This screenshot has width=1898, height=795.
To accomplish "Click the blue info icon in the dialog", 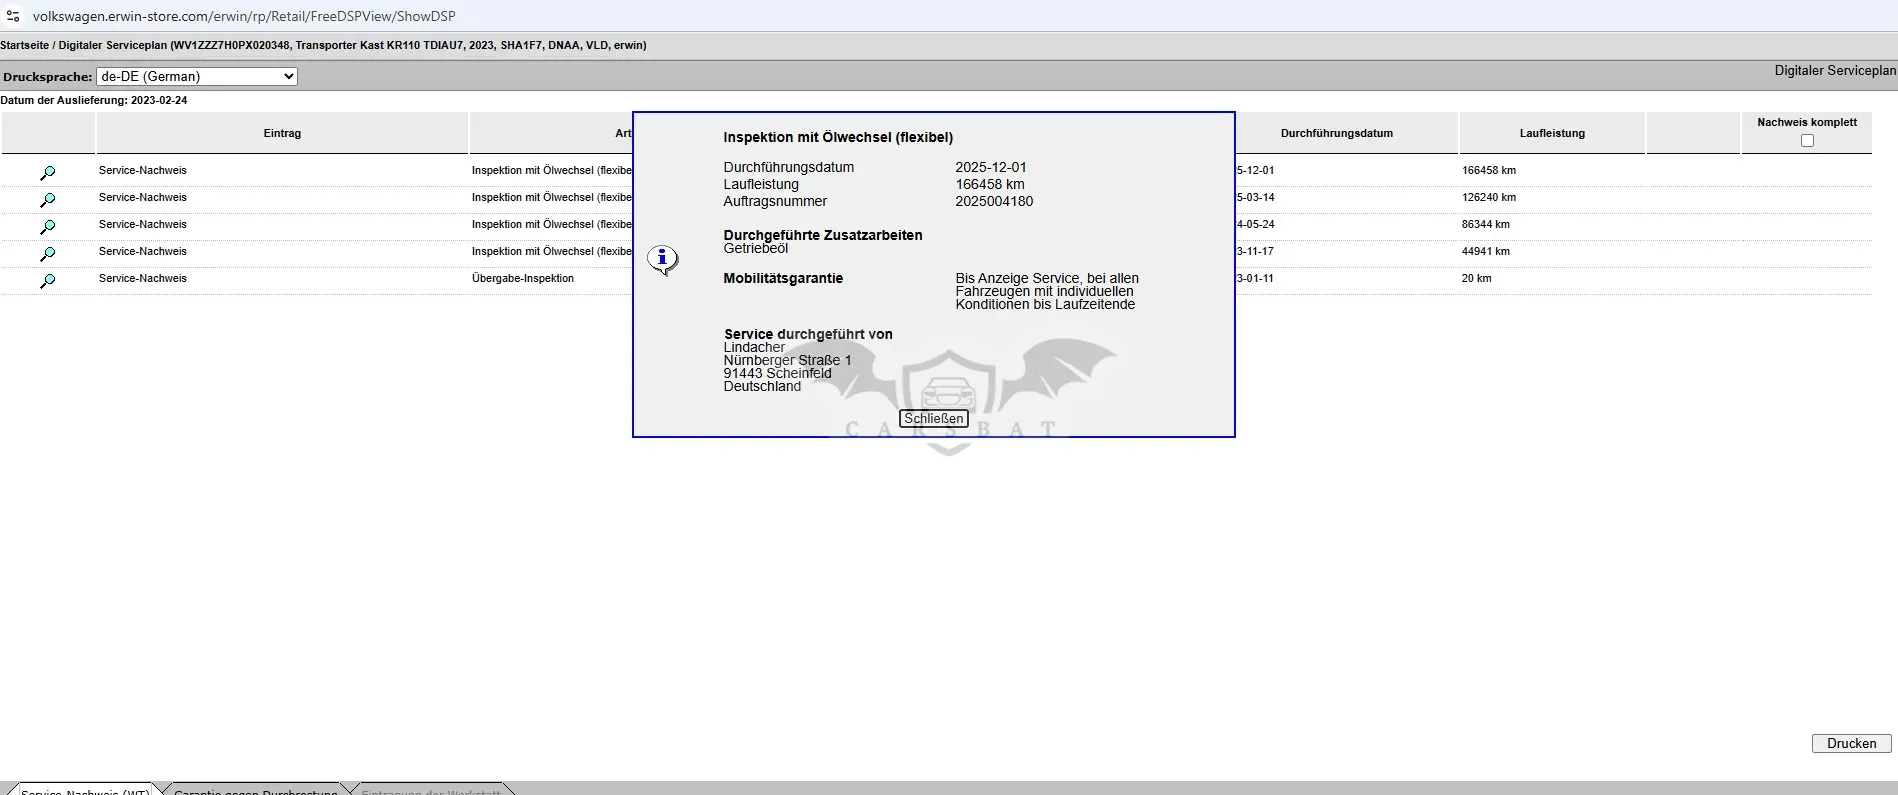I will pyautogui.click(x=662, y=260).
